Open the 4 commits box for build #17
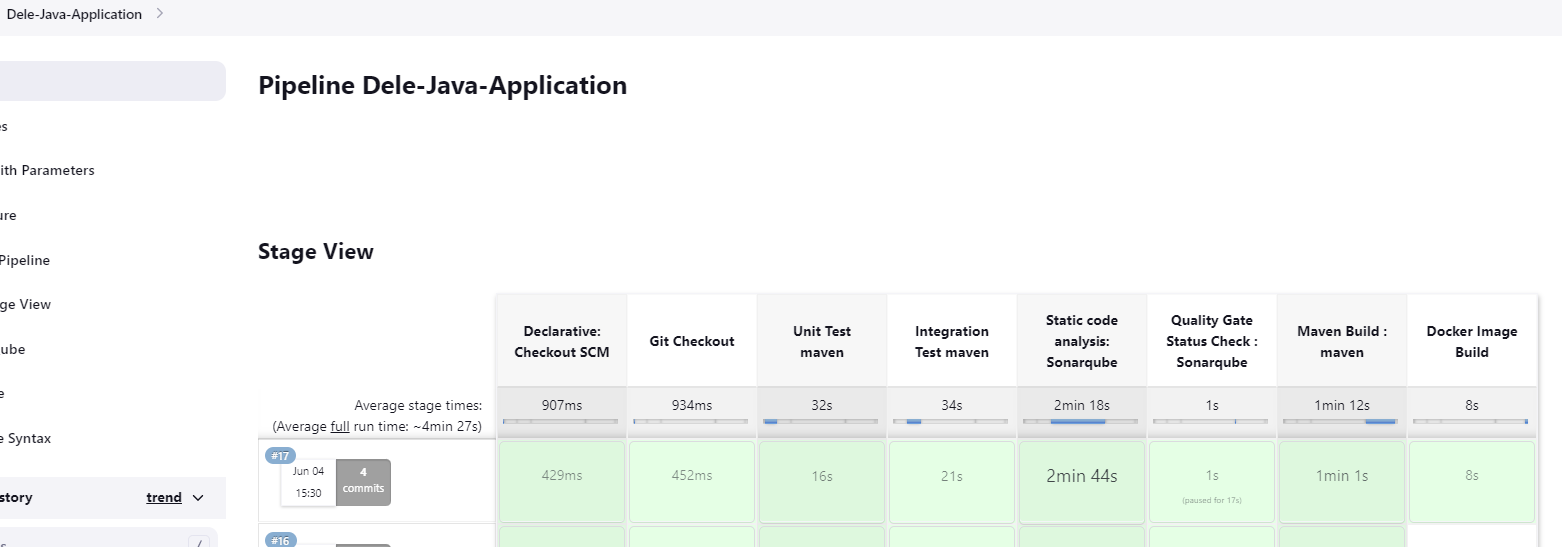The height and width of the screenshot is (547, 1562). coord(363,480)
